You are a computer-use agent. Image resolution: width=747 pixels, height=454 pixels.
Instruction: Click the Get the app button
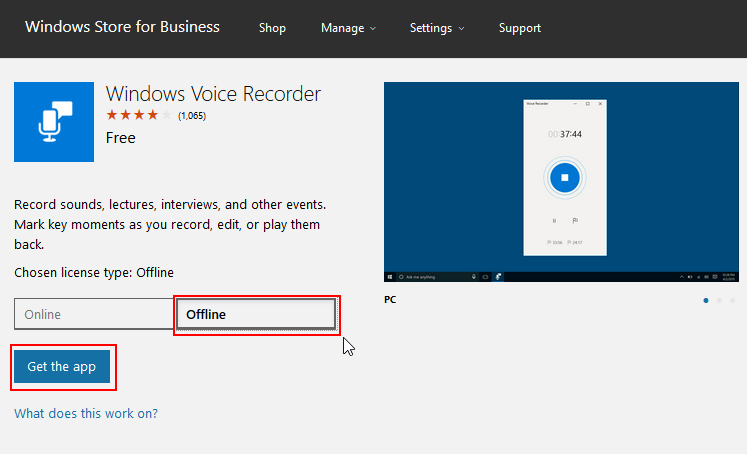pos(62,366)
